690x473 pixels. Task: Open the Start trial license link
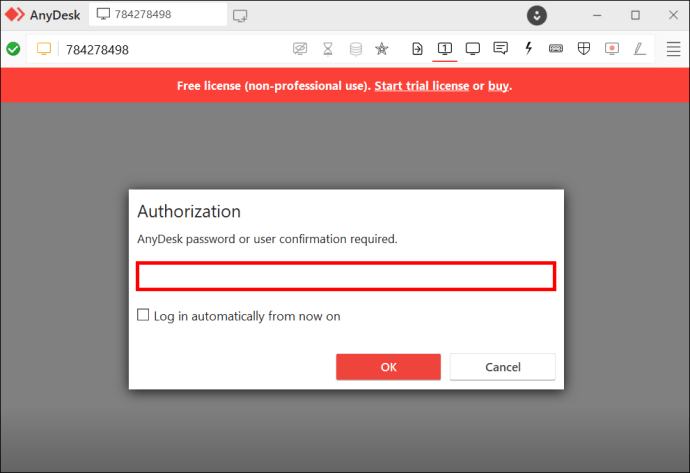click(422, 86)
